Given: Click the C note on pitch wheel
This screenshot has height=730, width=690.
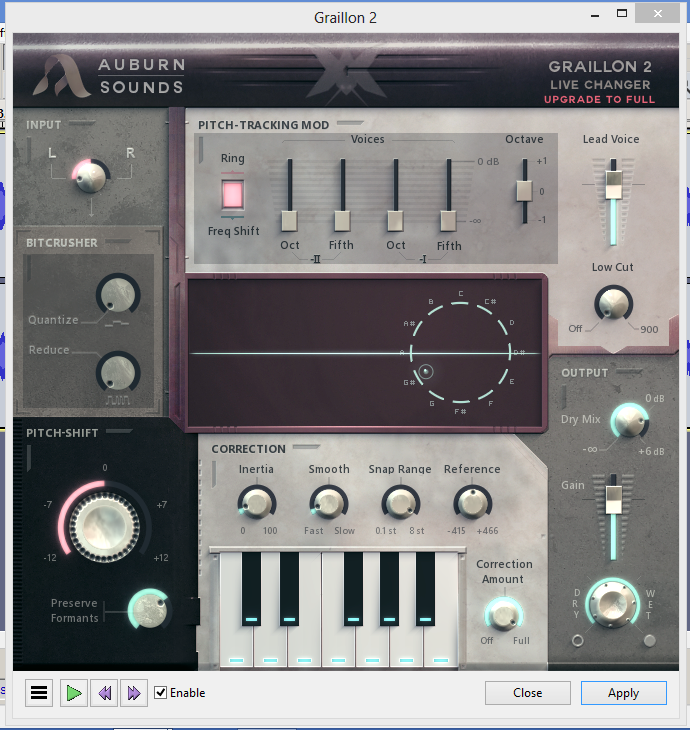Looking at the screenshot, I should 460,293.
